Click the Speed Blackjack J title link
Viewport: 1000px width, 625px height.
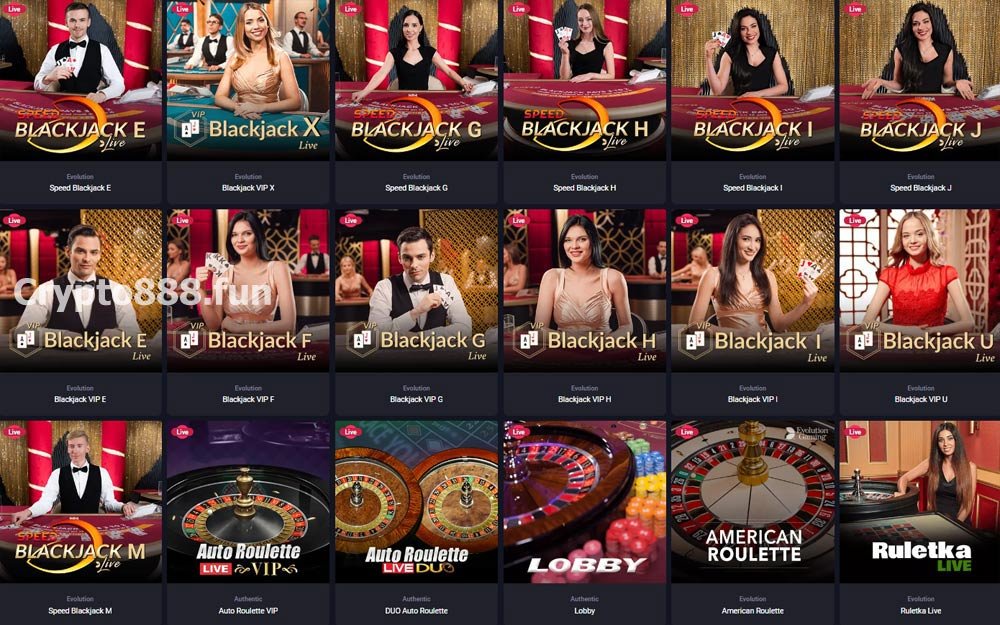tap(921, 188)
